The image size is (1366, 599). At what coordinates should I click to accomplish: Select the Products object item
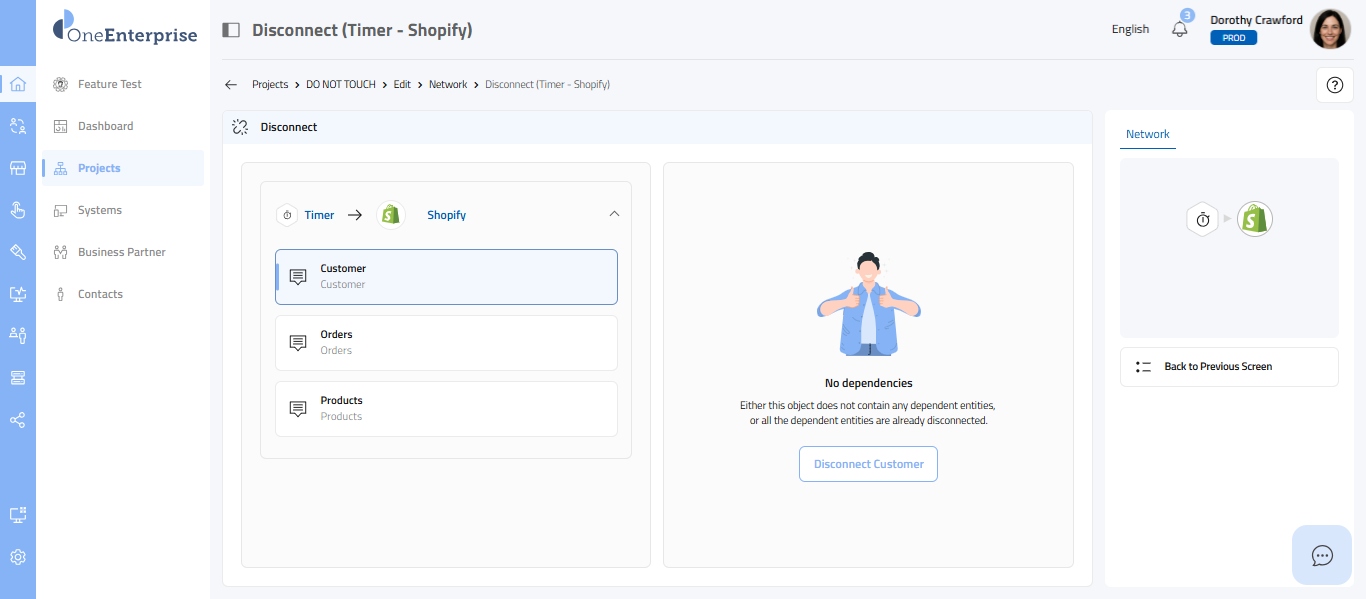point(446,409)
